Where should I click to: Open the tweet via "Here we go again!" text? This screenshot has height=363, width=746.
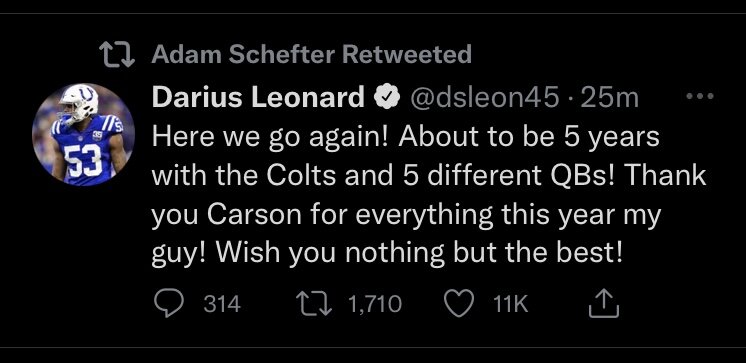point(272,137)
